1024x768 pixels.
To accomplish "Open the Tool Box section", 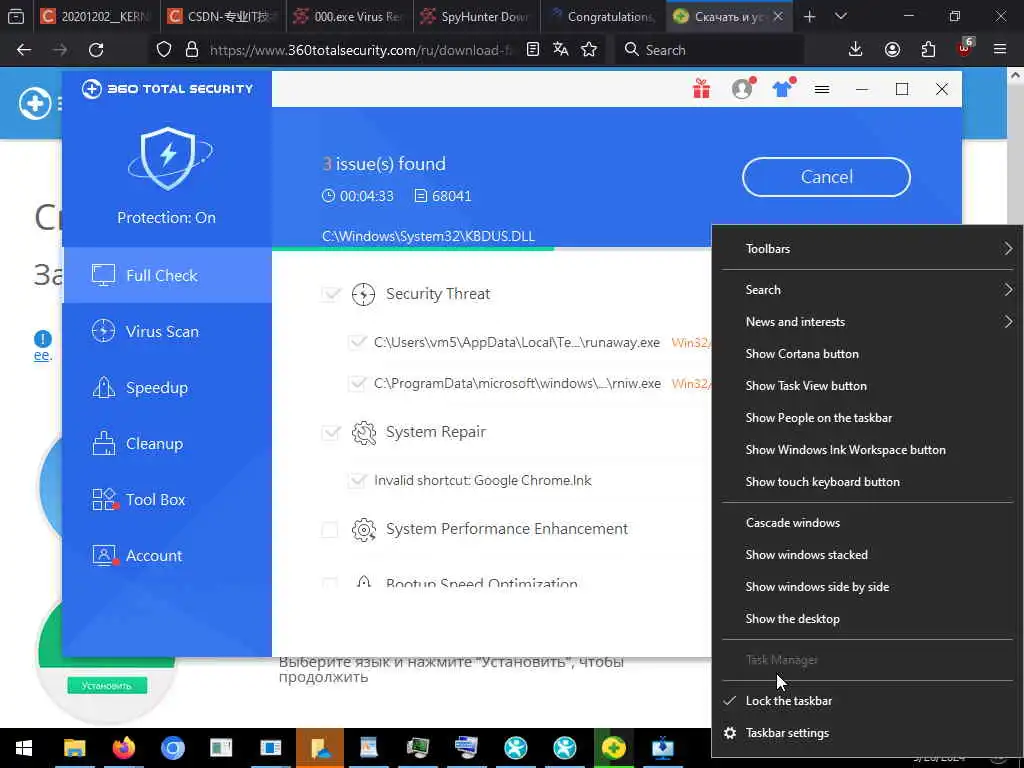I will (167, 500).
